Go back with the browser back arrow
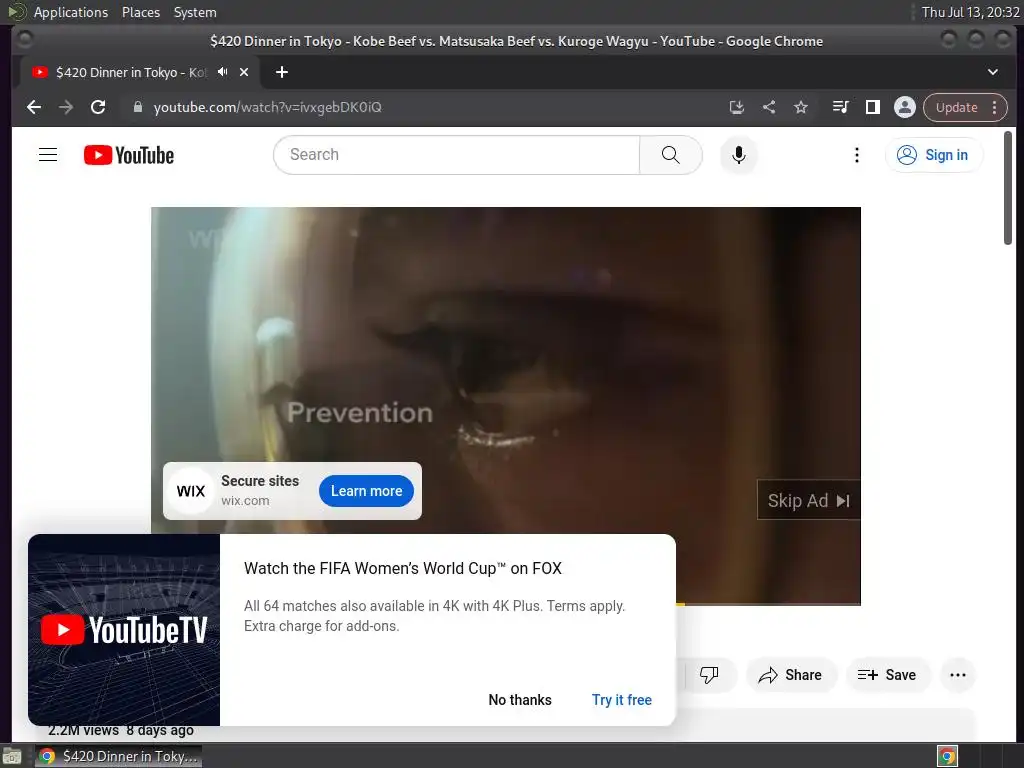Viewport: 1024px width, 768px height. click(x=33, y=107)
